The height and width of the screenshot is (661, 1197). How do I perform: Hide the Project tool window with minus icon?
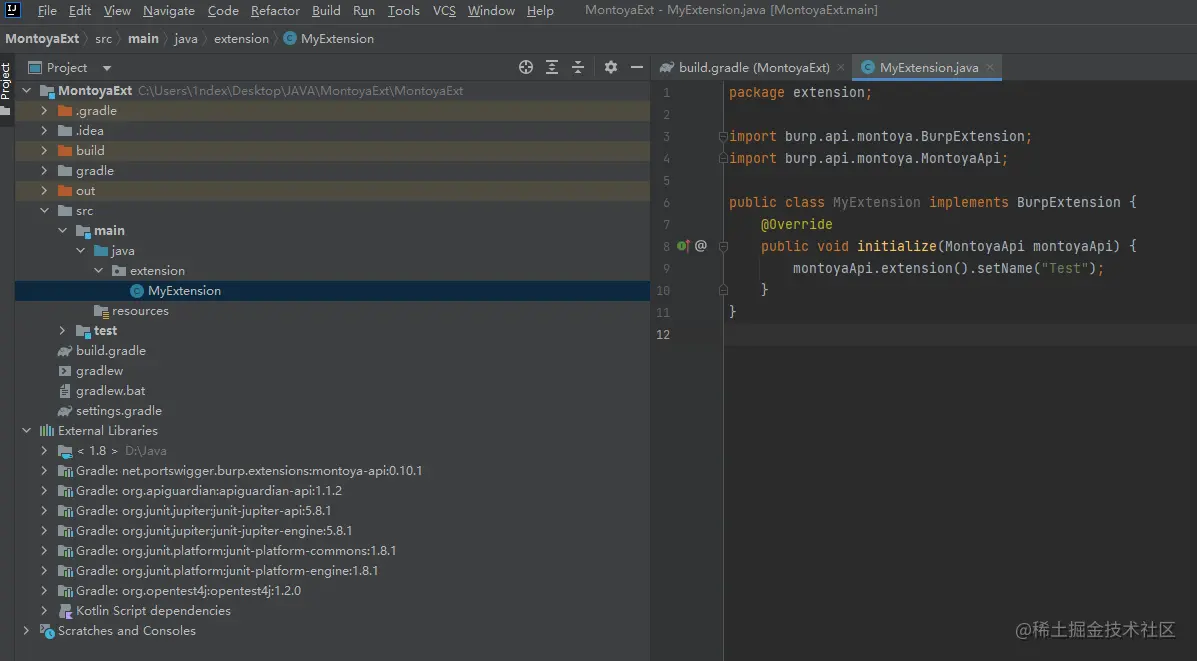(x=637, y=67)
